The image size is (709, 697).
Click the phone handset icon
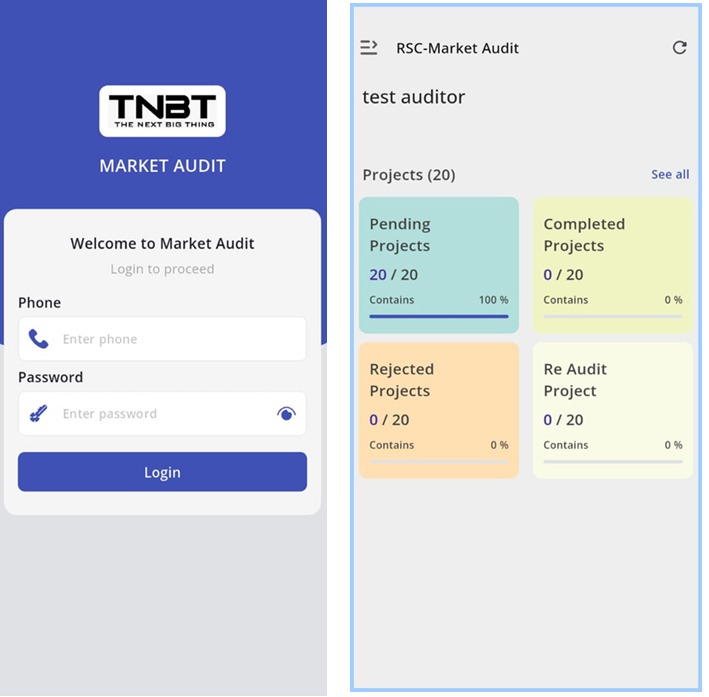38,339
